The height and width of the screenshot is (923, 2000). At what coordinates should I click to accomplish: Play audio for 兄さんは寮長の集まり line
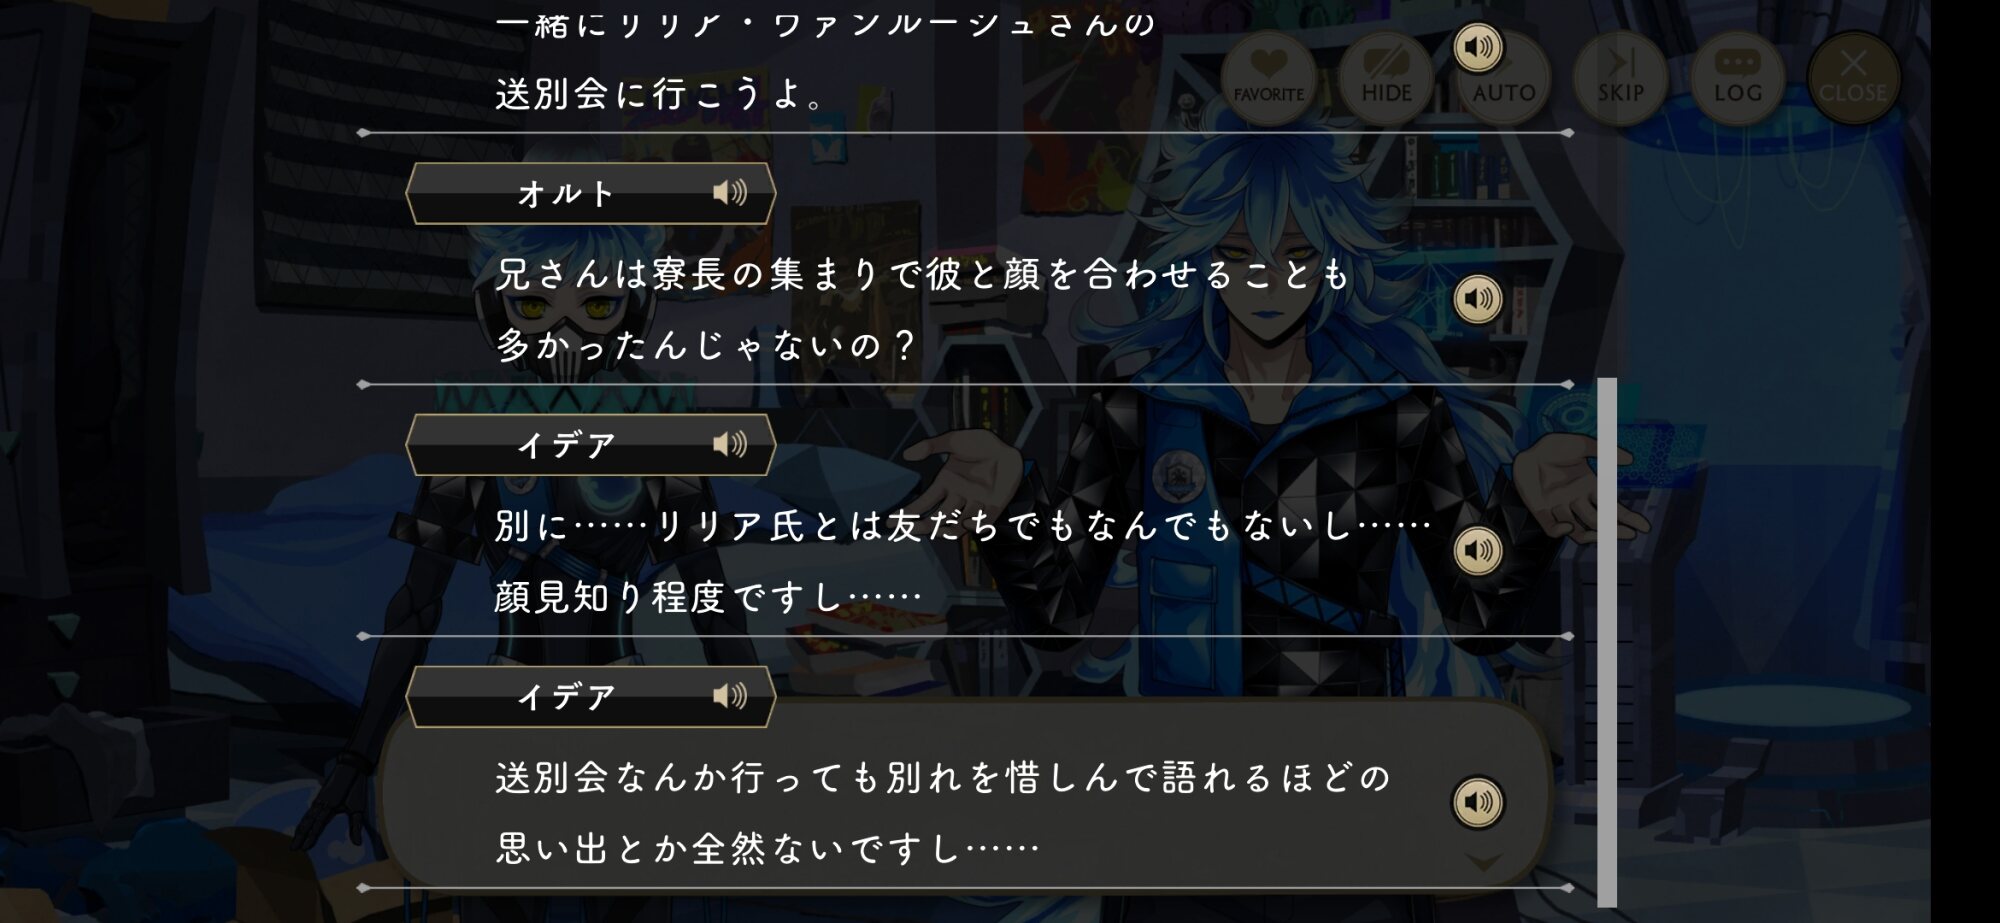[1478, 298]
